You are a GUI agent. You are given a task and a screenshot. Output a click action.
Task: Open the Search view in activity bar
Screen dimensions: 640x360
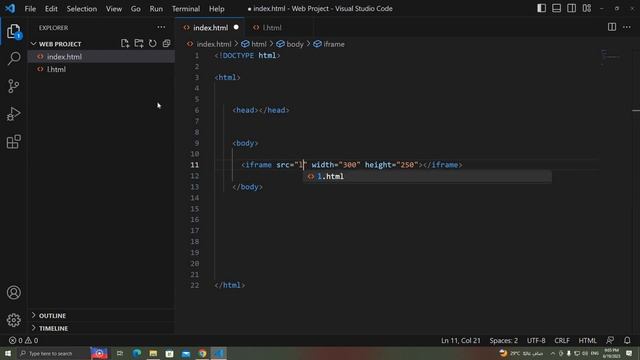tap(13, 58)
